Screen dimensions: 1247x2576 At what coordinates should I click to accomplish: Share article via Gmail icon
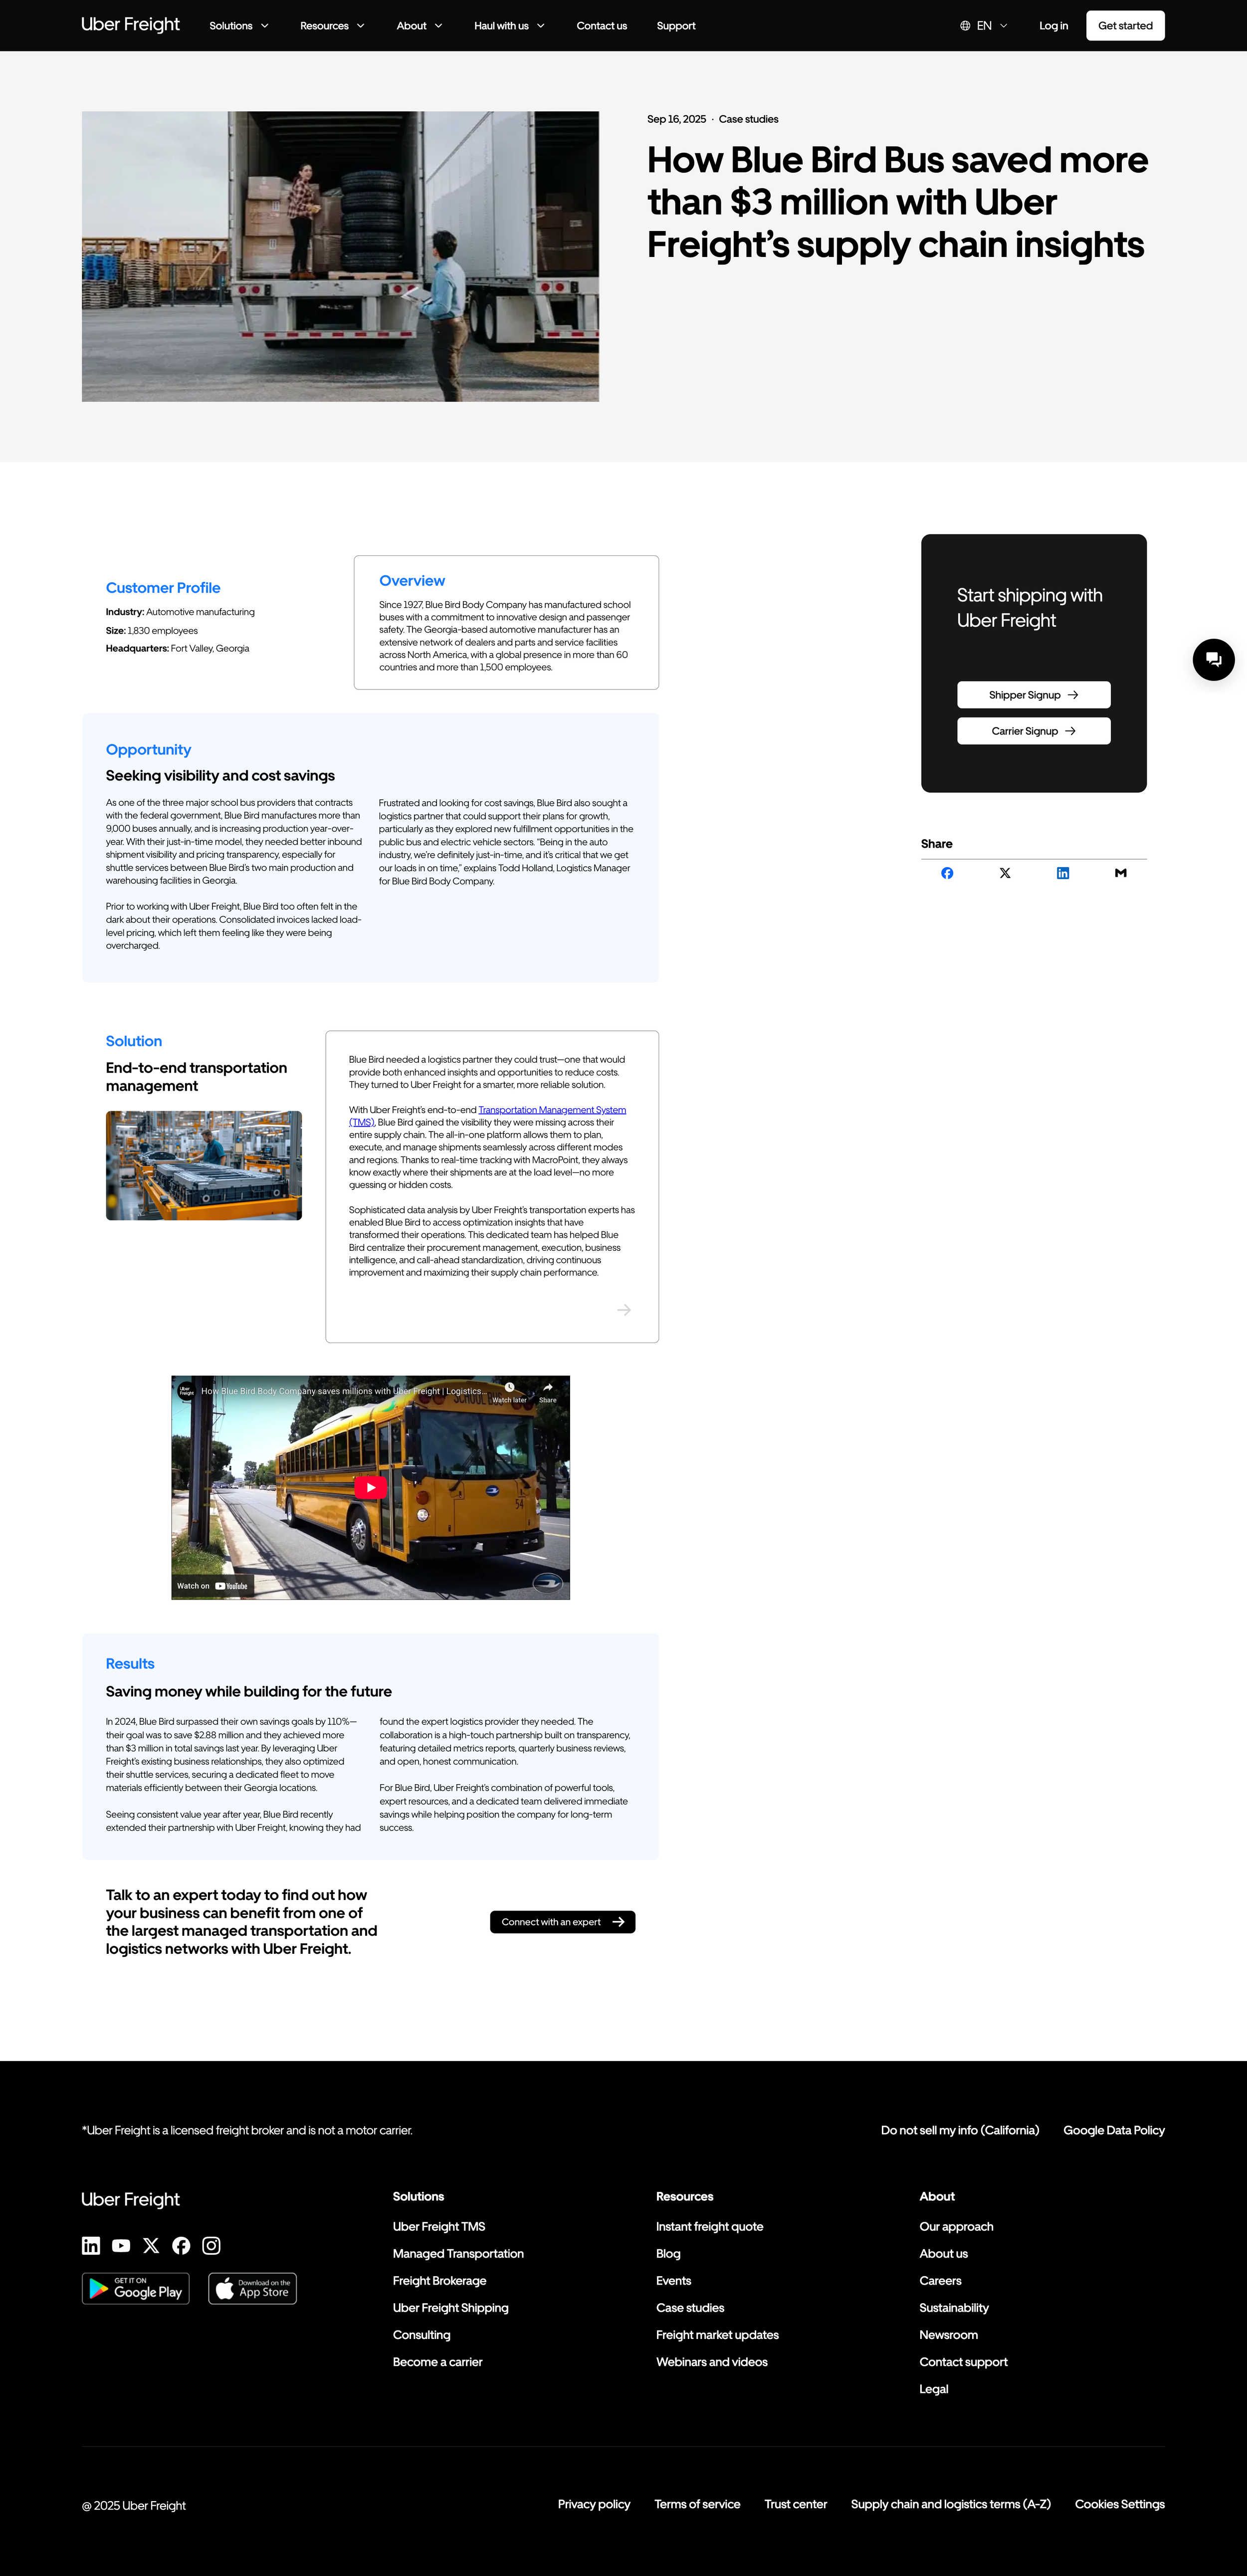pos(1120,873)
